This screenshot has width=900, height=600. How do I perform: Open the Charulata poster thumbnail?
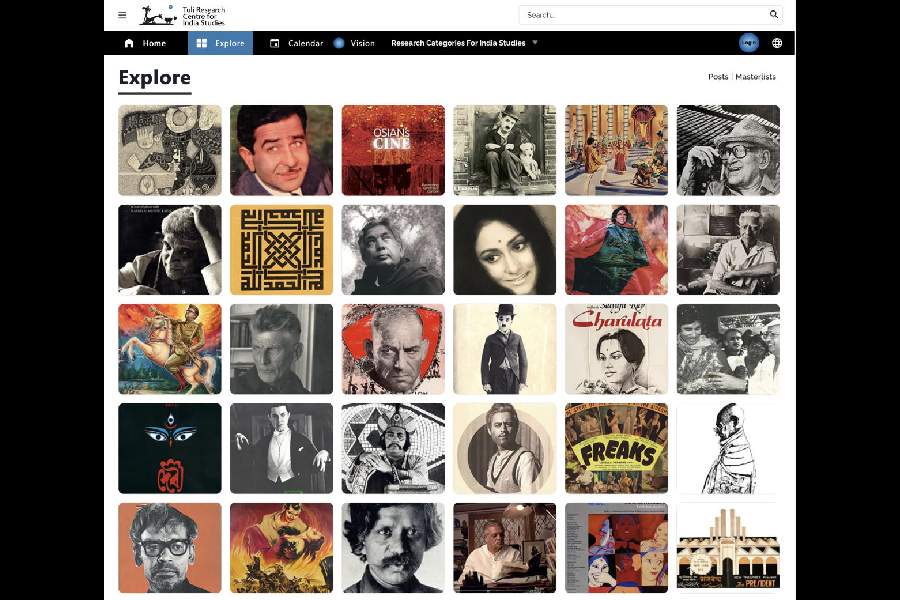pyautogui.click(x=616, y=349)
